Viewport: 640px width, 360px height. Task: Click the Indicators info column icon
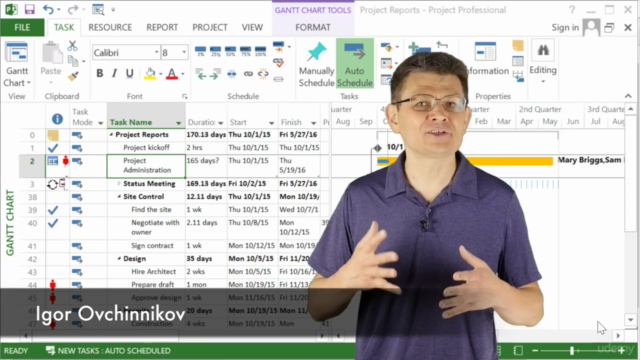click(57, 119)
